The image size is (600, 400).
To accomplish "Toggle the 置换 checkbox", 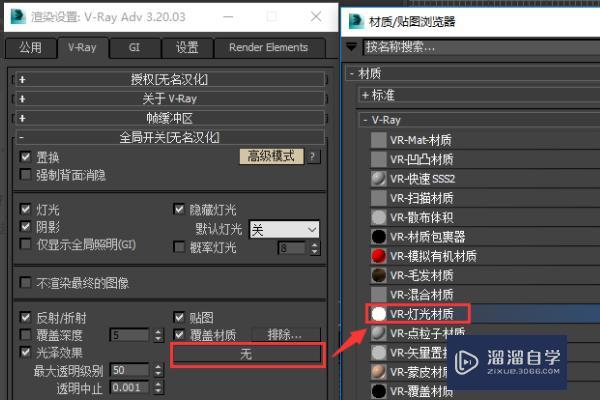I will (25, 157).
